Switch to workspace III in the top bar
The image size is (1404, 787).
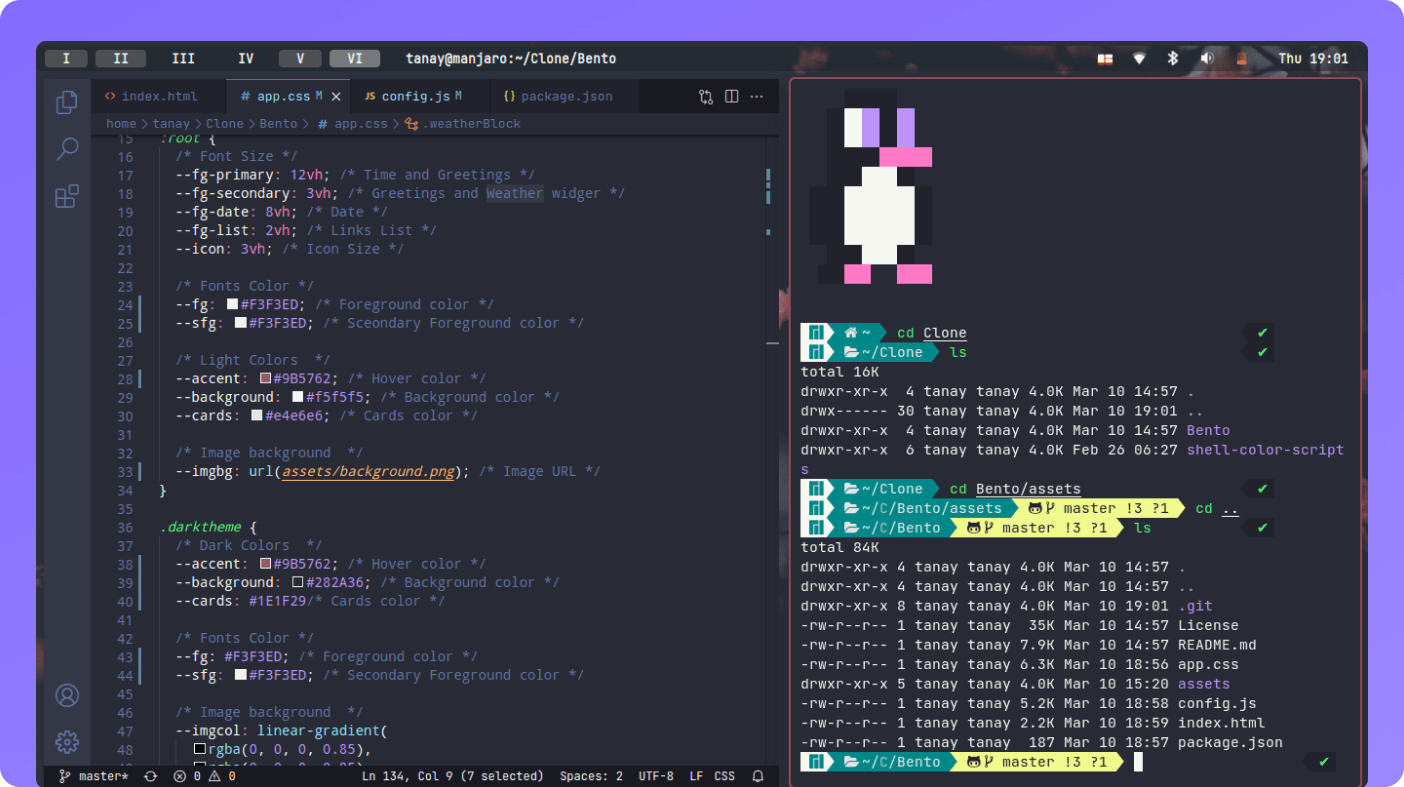[x=183, y=59]
